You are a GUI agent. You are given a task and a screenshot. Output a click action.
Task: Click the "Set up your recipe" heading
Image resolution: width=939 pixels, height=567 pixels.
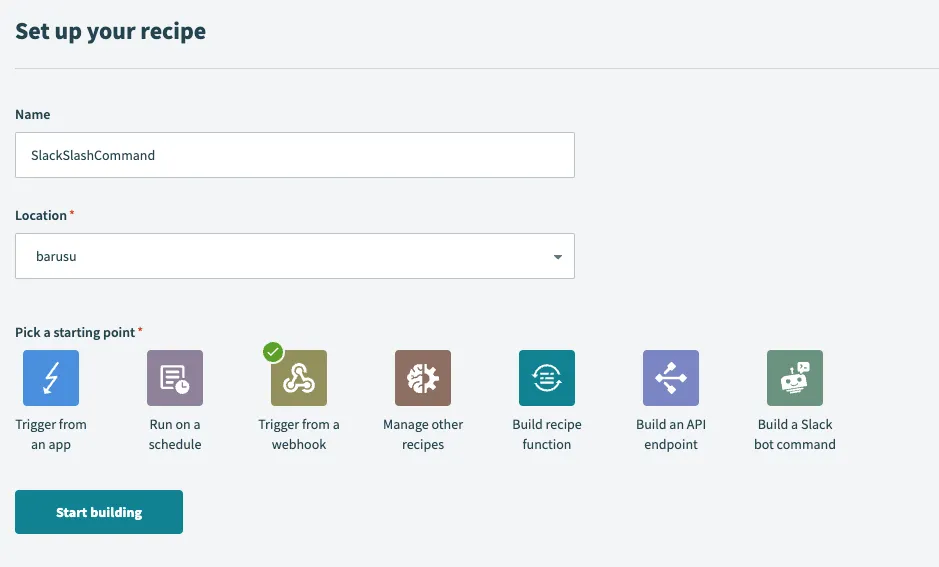[111, 31]
